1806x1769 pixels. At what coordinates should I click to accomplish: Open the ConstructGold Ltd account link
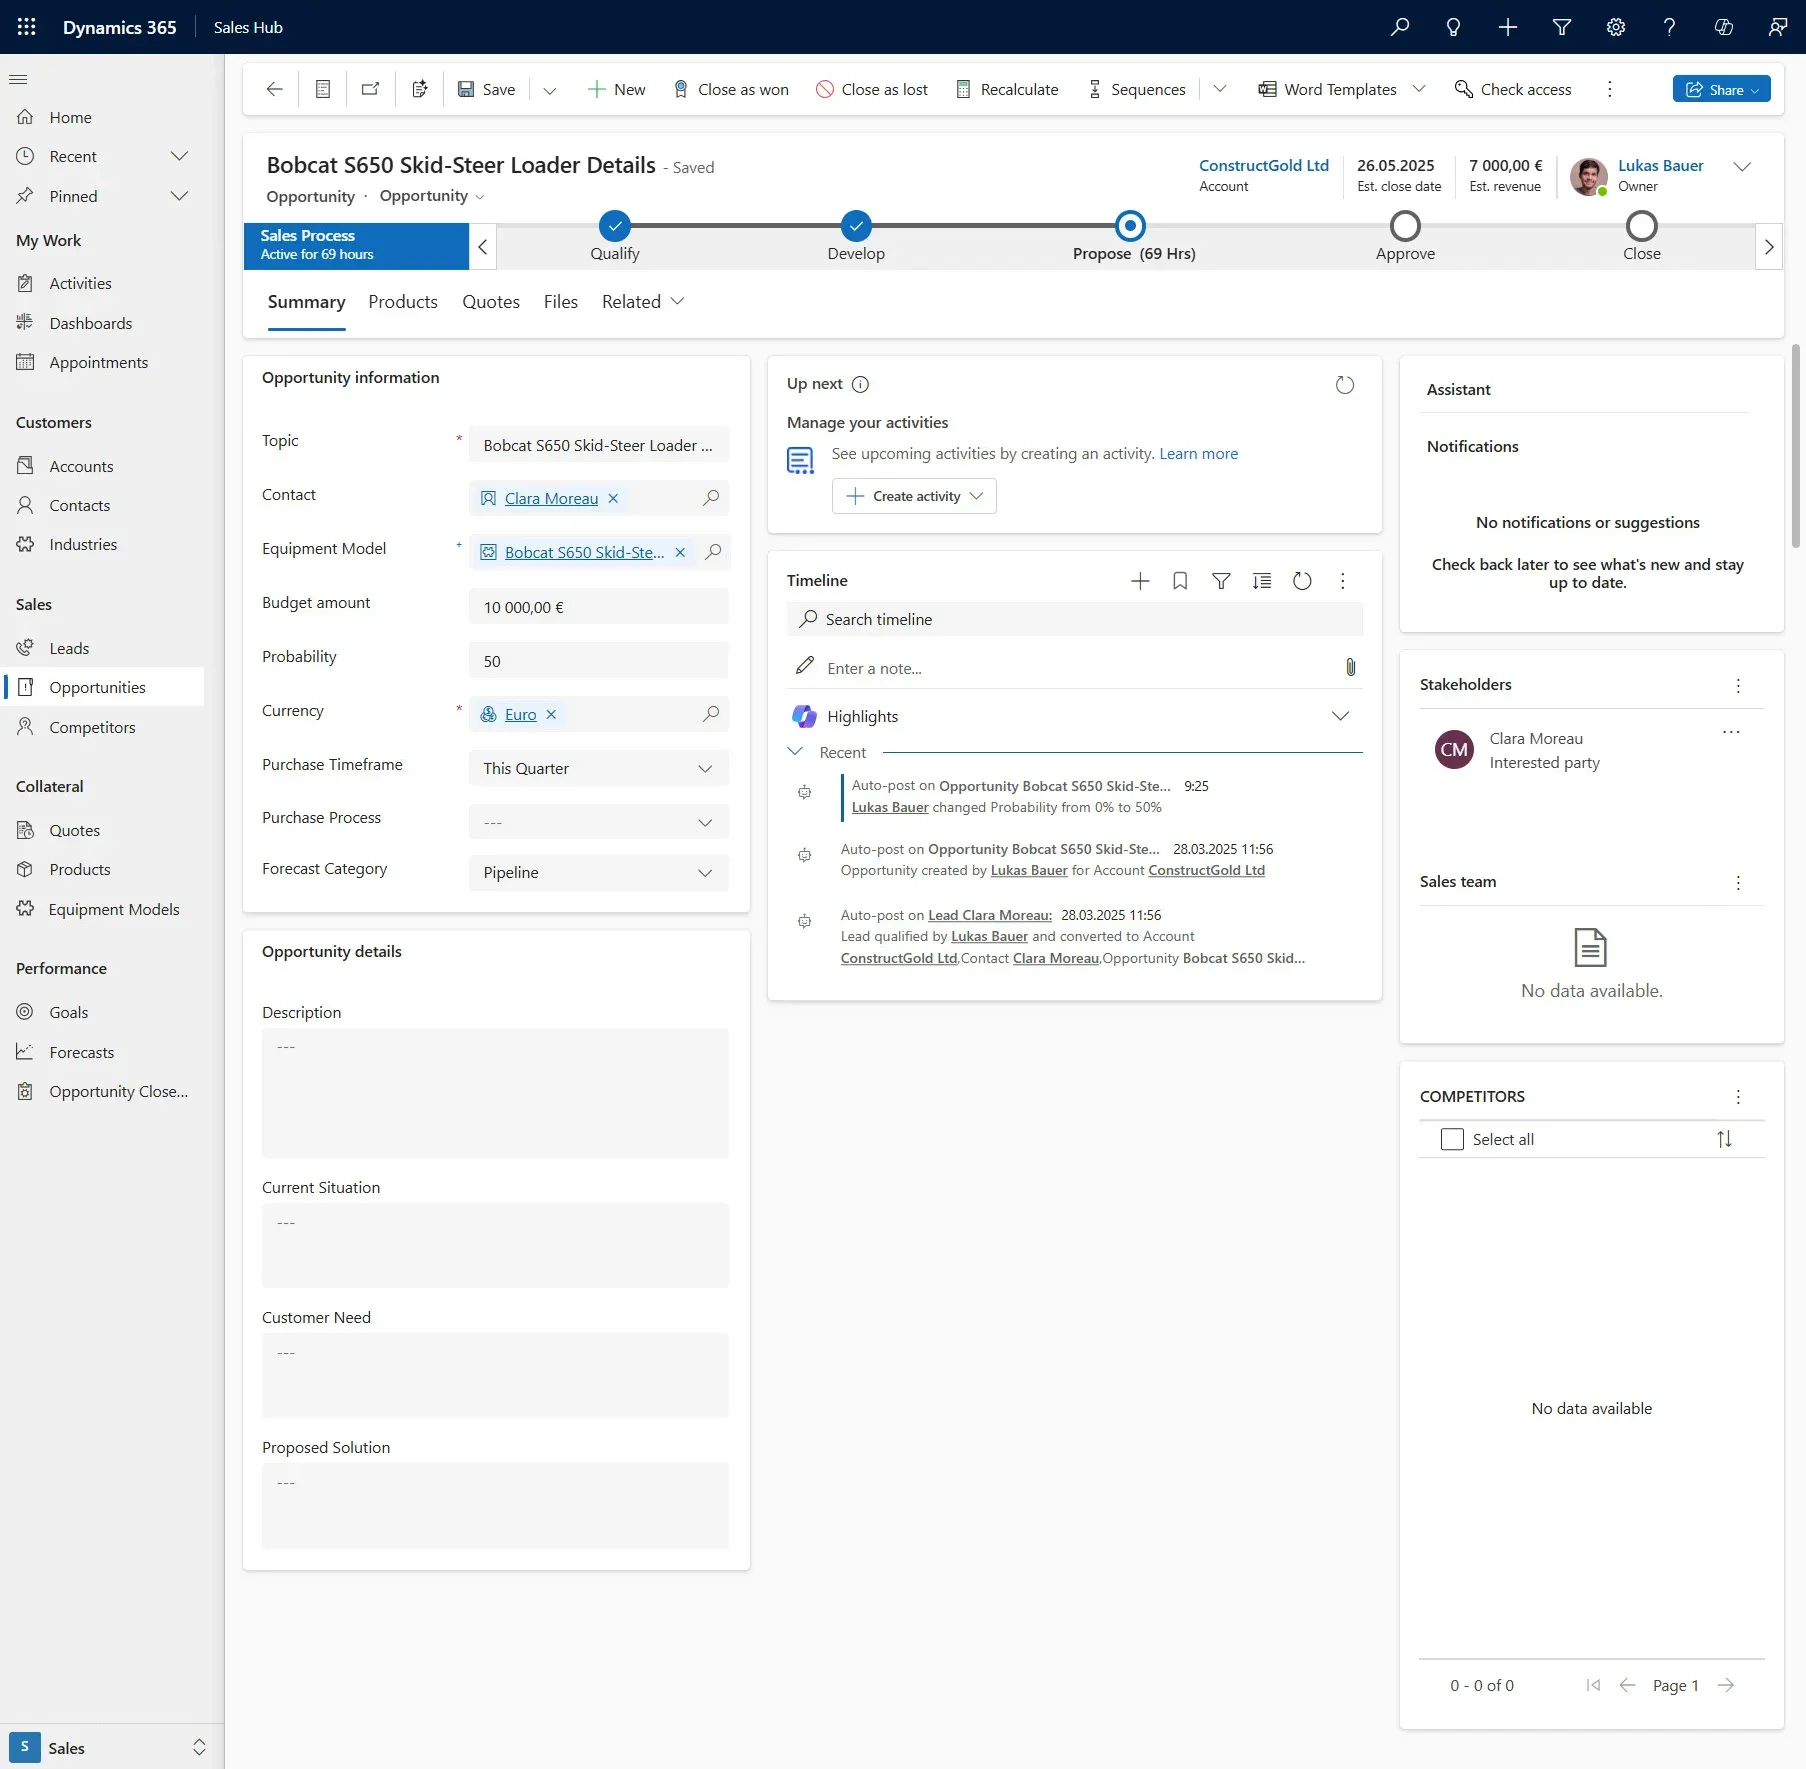[1264, 165]
